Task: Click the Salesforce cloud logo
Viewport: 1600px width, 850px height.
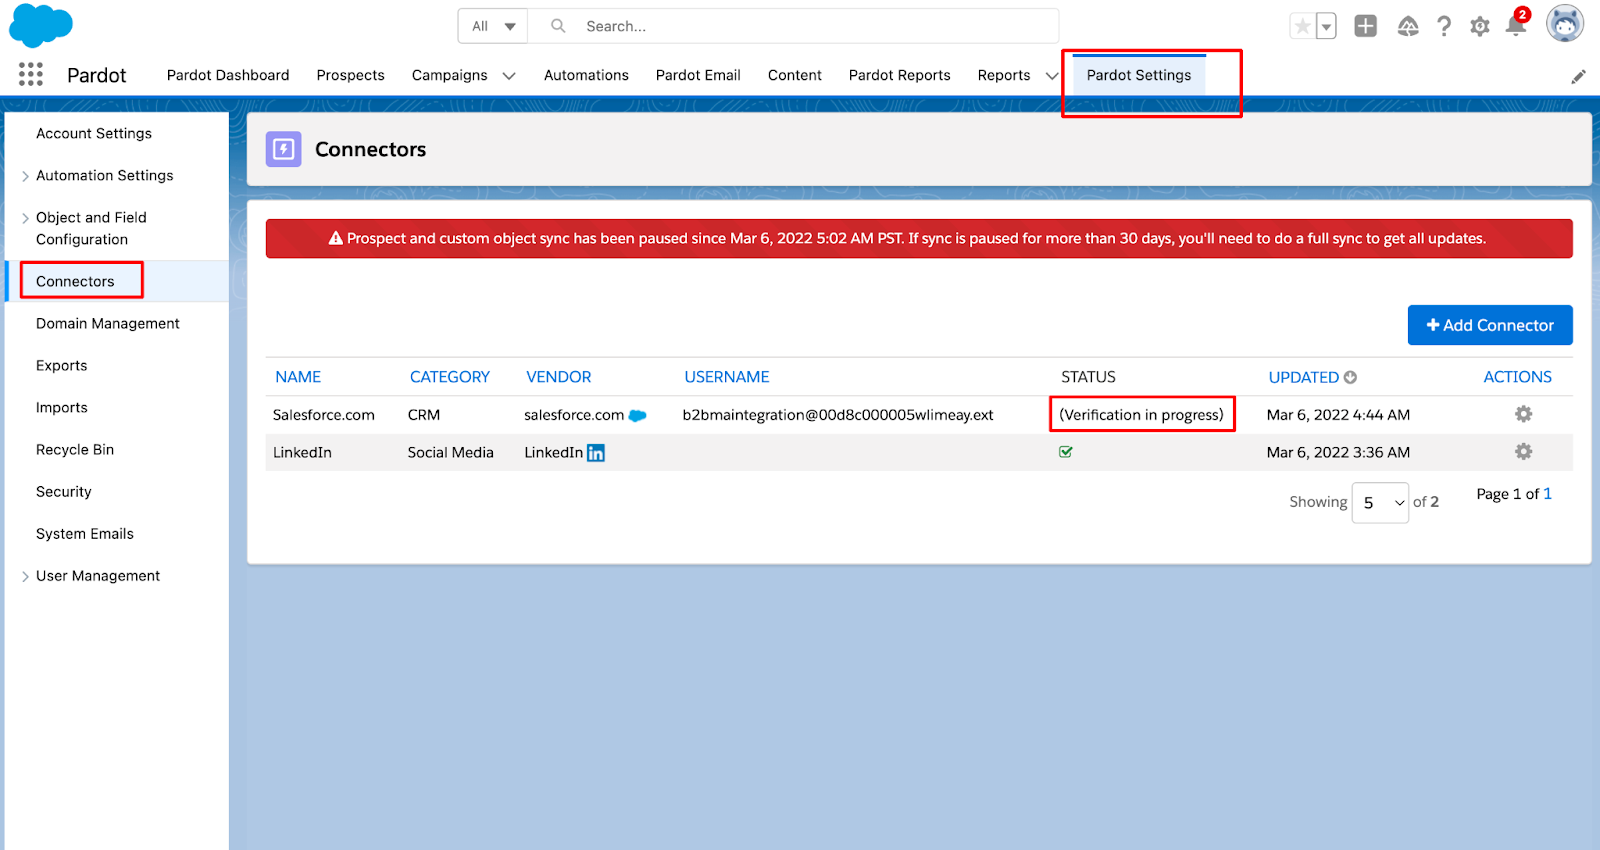Action: (41, 26)
